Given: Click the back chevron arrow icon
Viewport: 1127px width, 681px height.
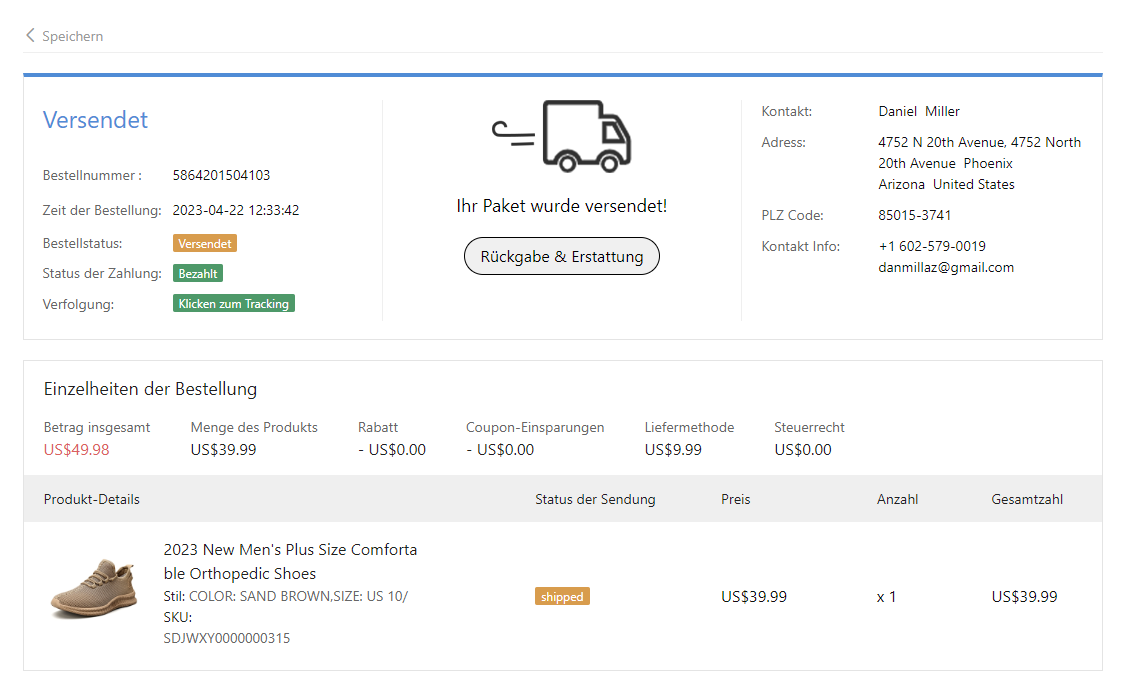Looking at the screenshot, I should (31, 36).
